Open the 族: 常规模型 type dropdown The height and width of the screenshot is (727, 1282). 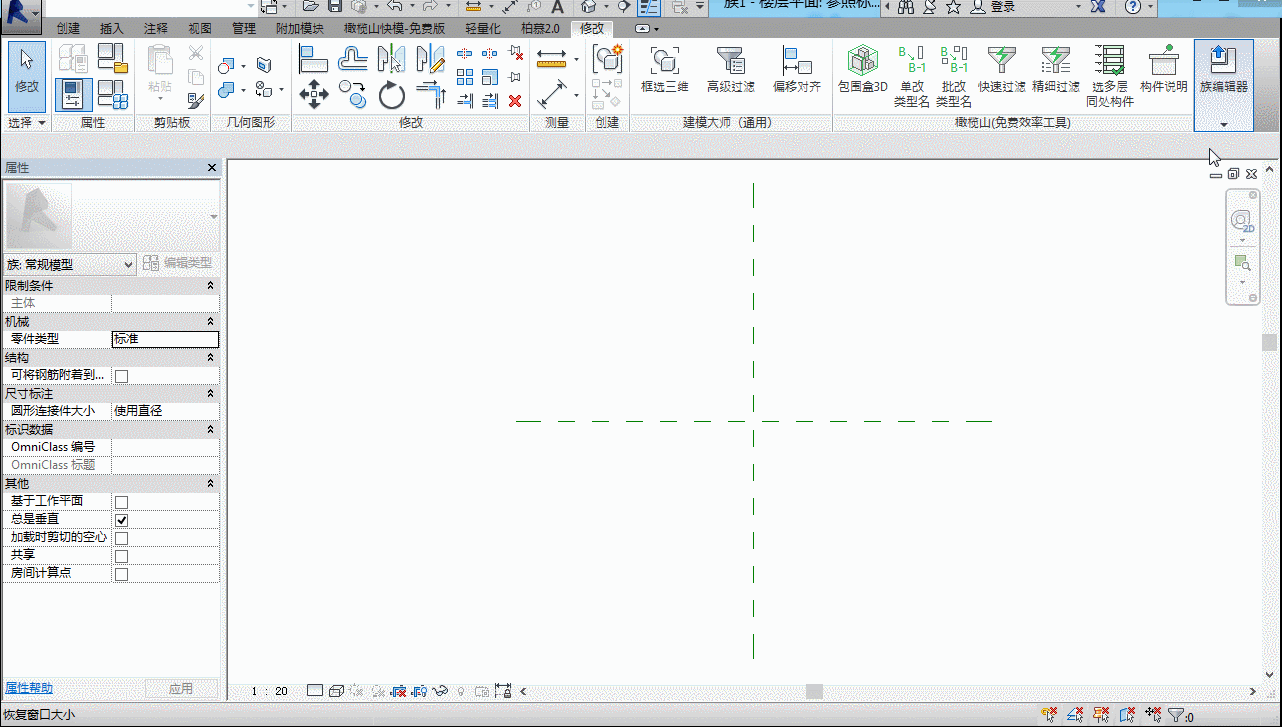(70, 264)
